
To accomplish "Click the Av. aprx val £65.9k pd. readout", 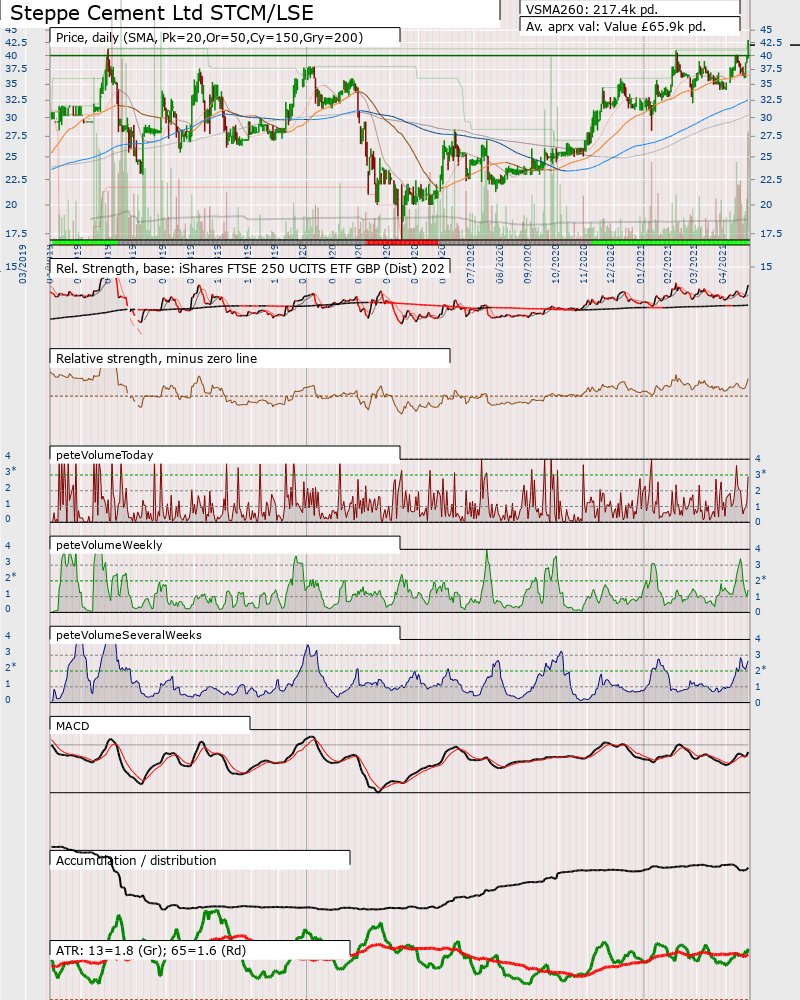I will point(616,27).
